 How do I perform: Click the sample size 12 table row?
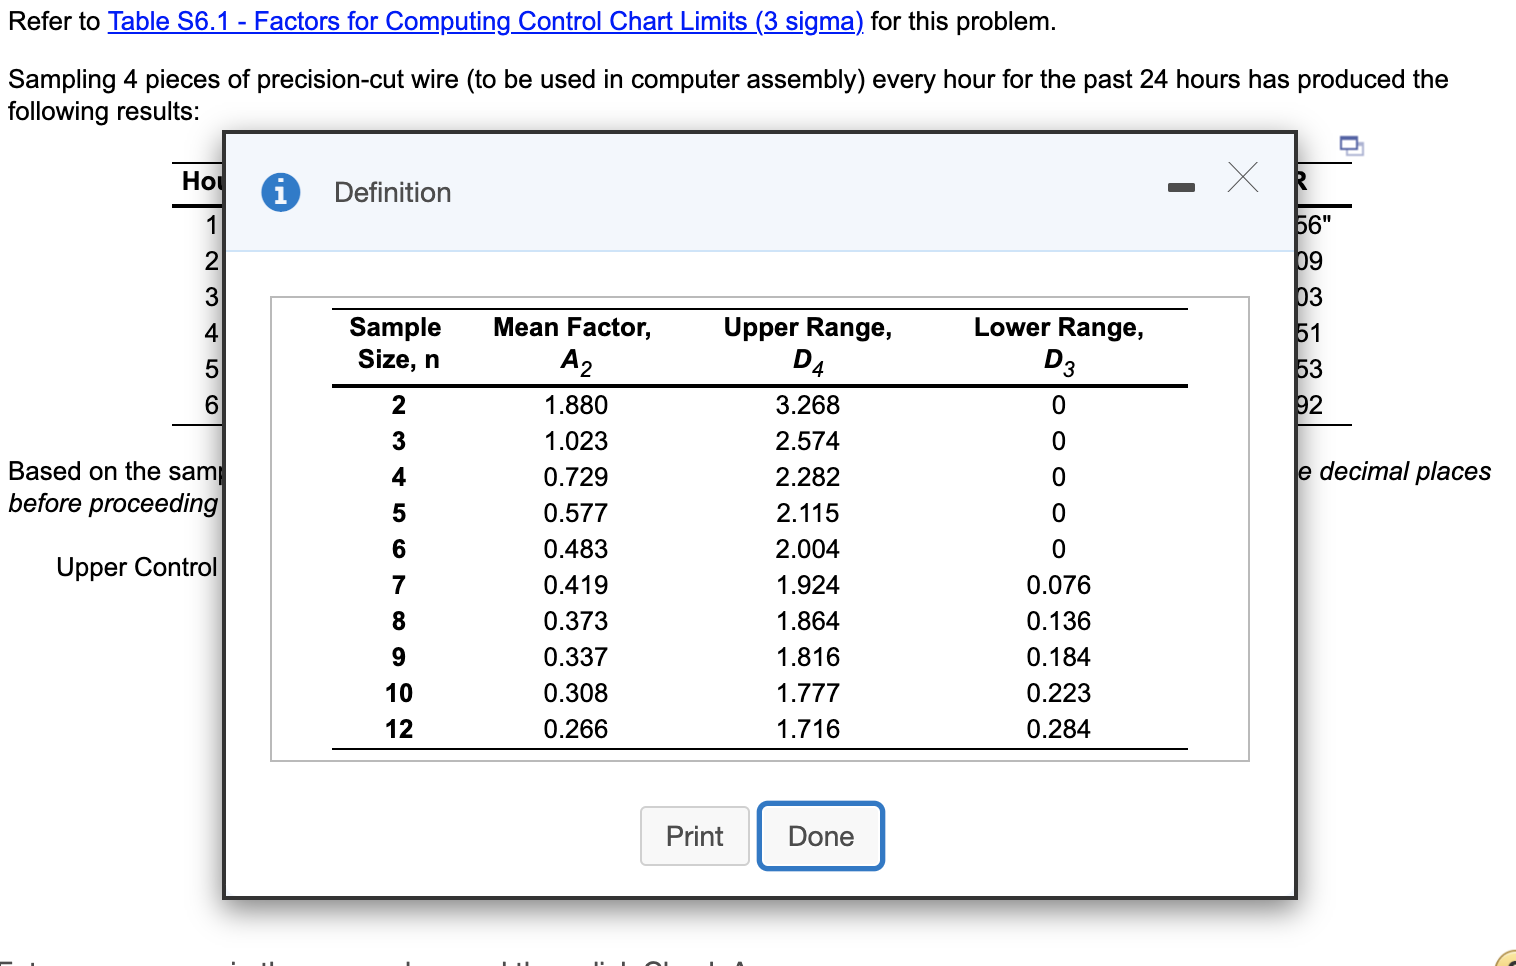click(x=398, y=729)
